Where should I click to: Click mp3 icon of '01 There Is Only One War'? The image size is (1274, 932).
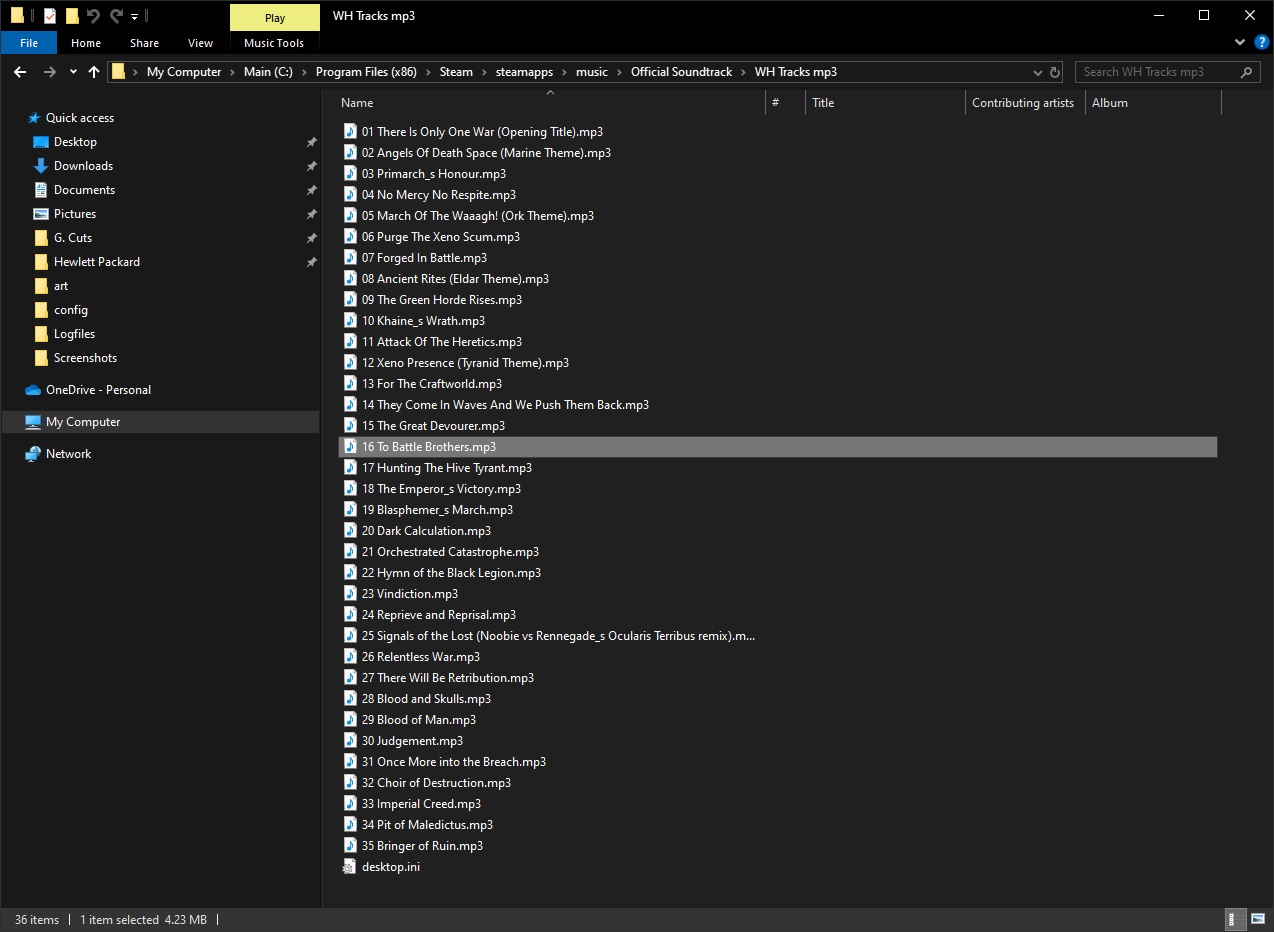point(350,132)
